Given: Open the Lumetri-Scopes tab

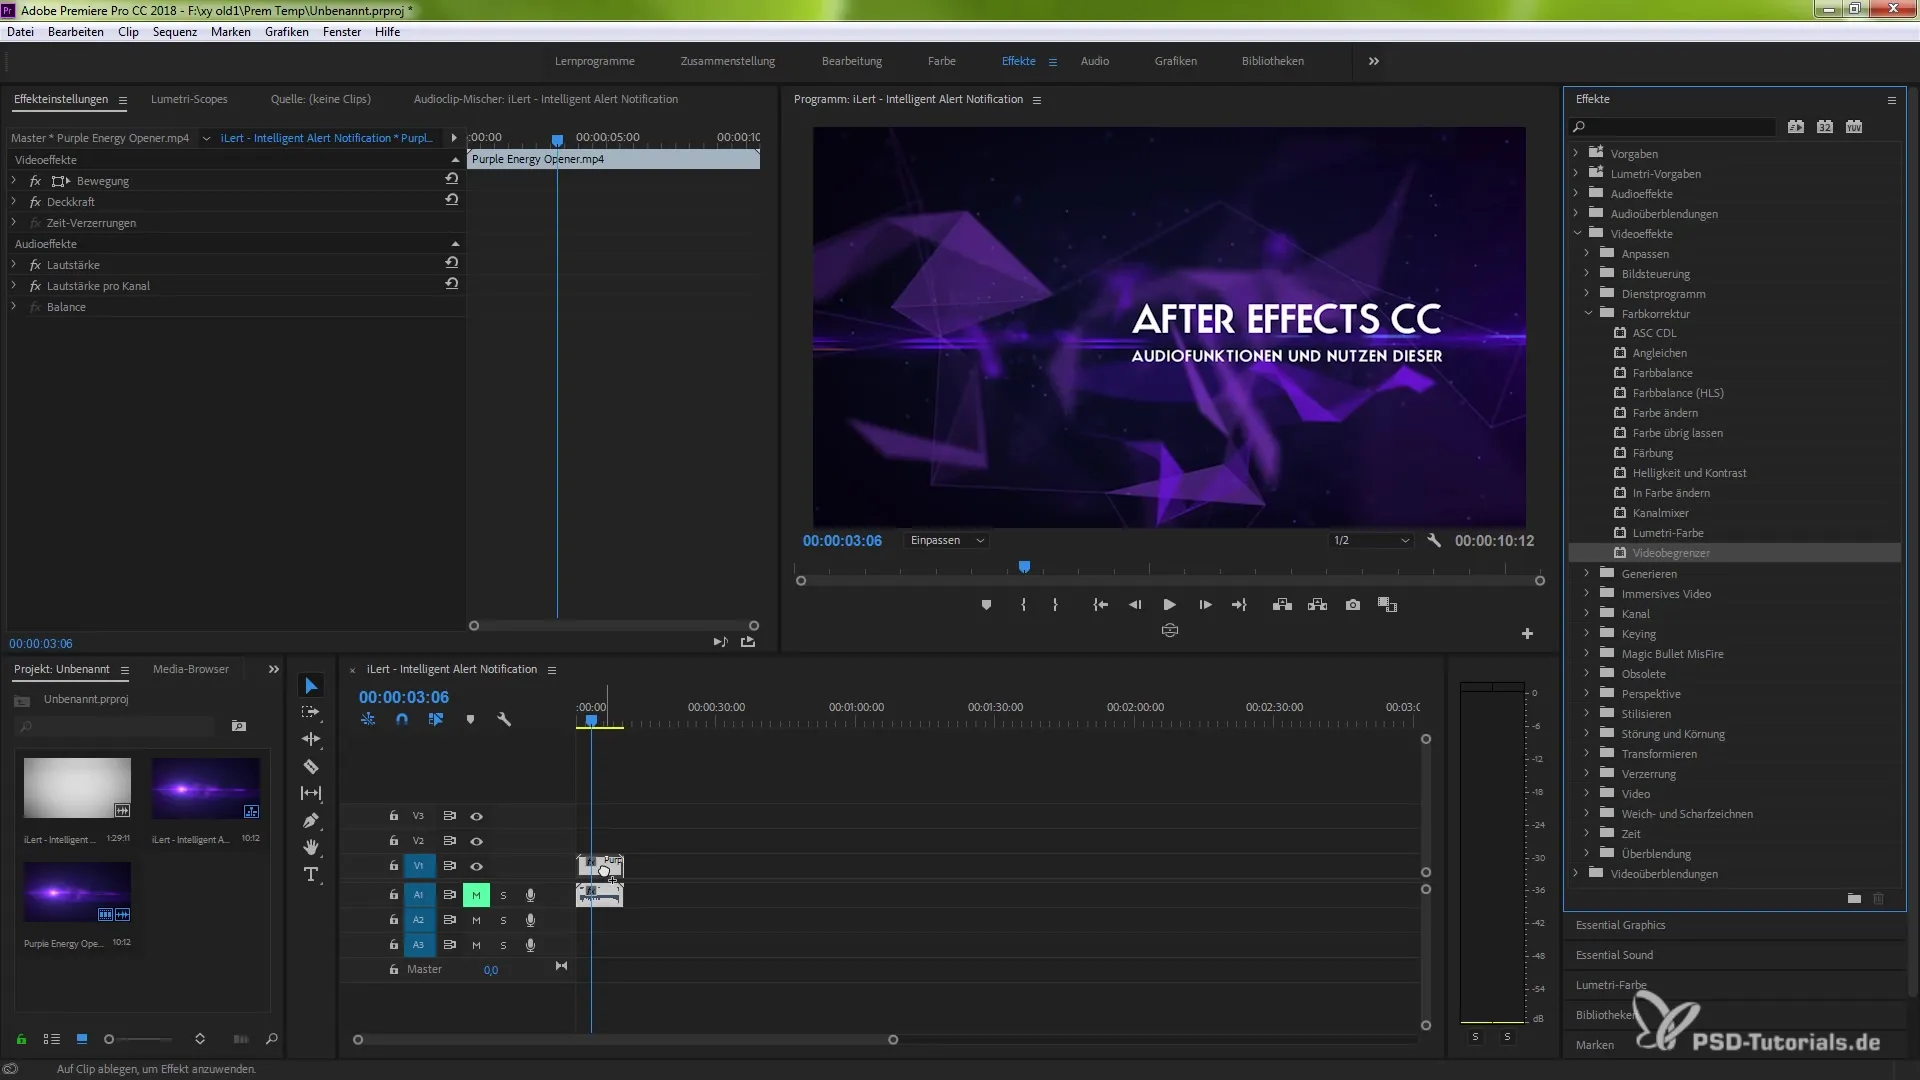Looking at the screenshot, I should [189, 99].
